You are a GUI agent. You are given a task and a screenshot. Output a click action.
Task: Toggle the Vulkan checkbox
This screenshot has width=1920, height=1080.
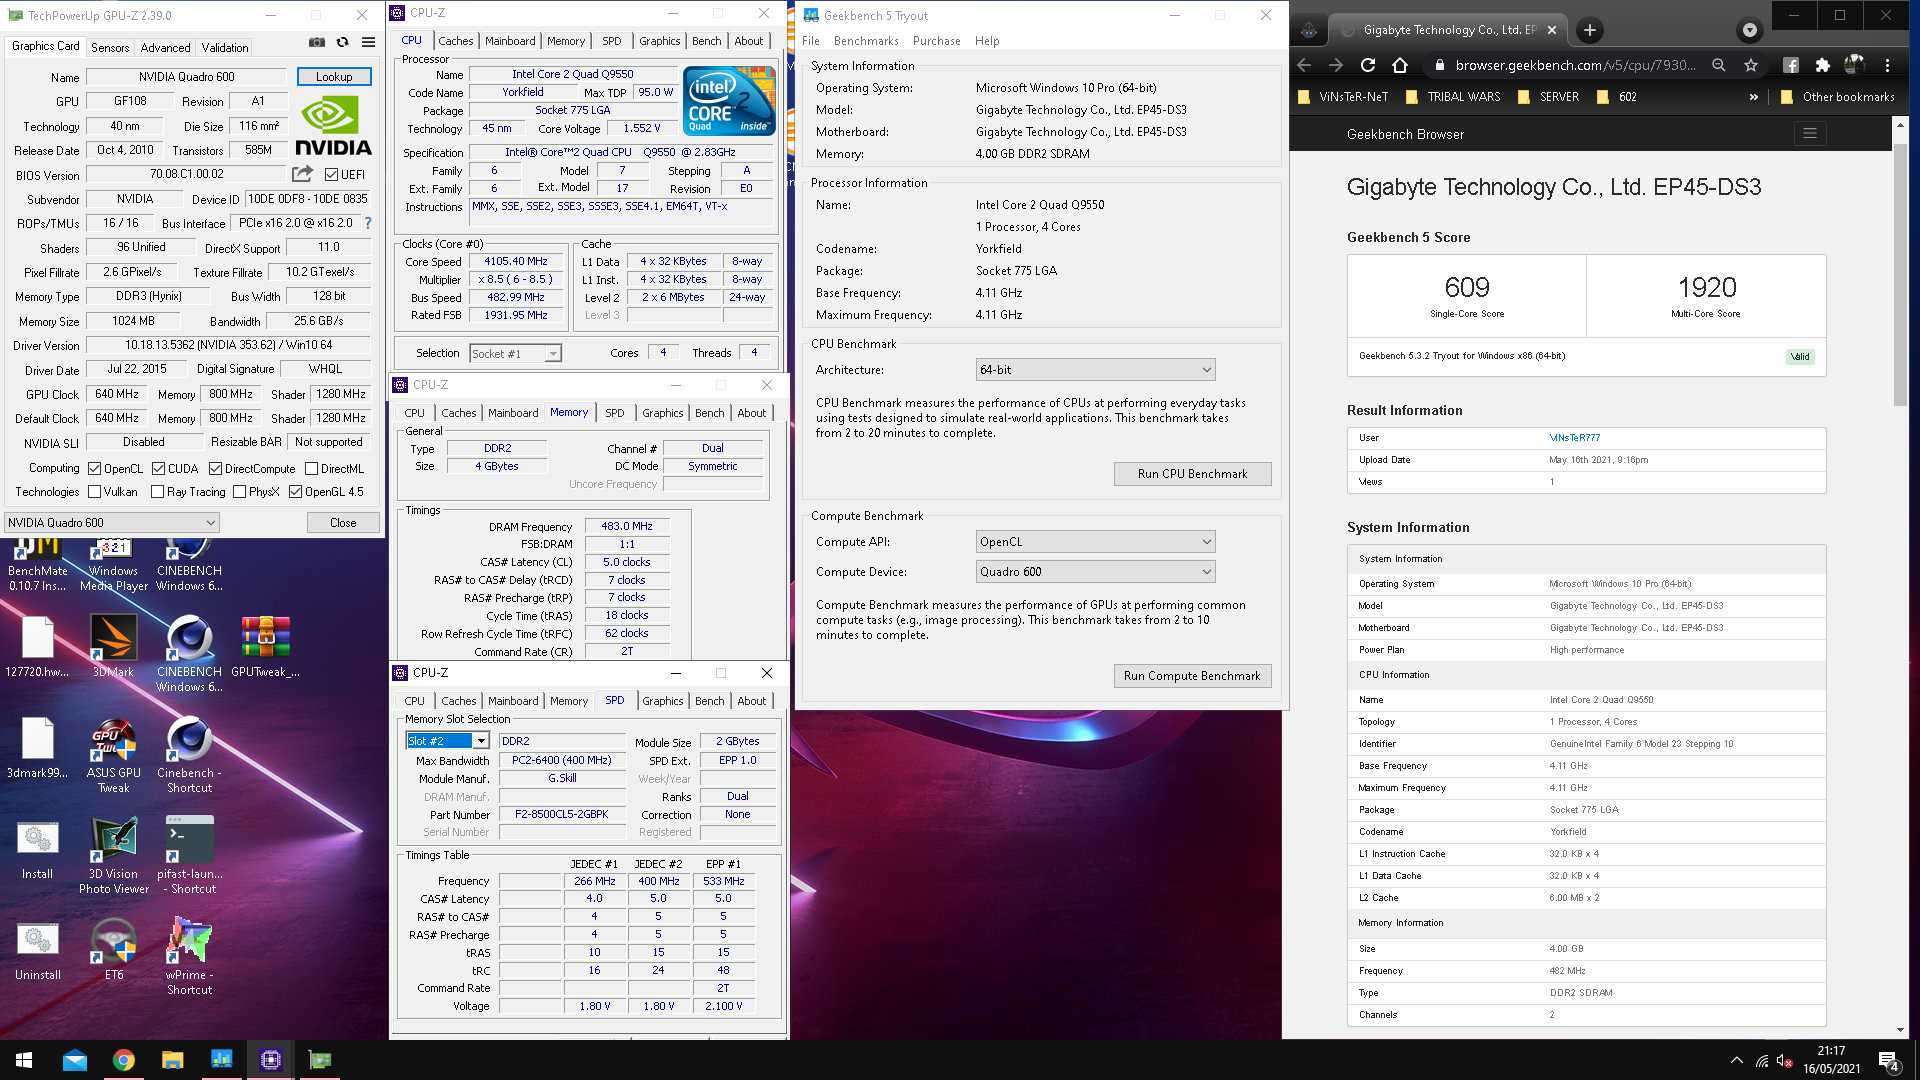pos(94,491)
